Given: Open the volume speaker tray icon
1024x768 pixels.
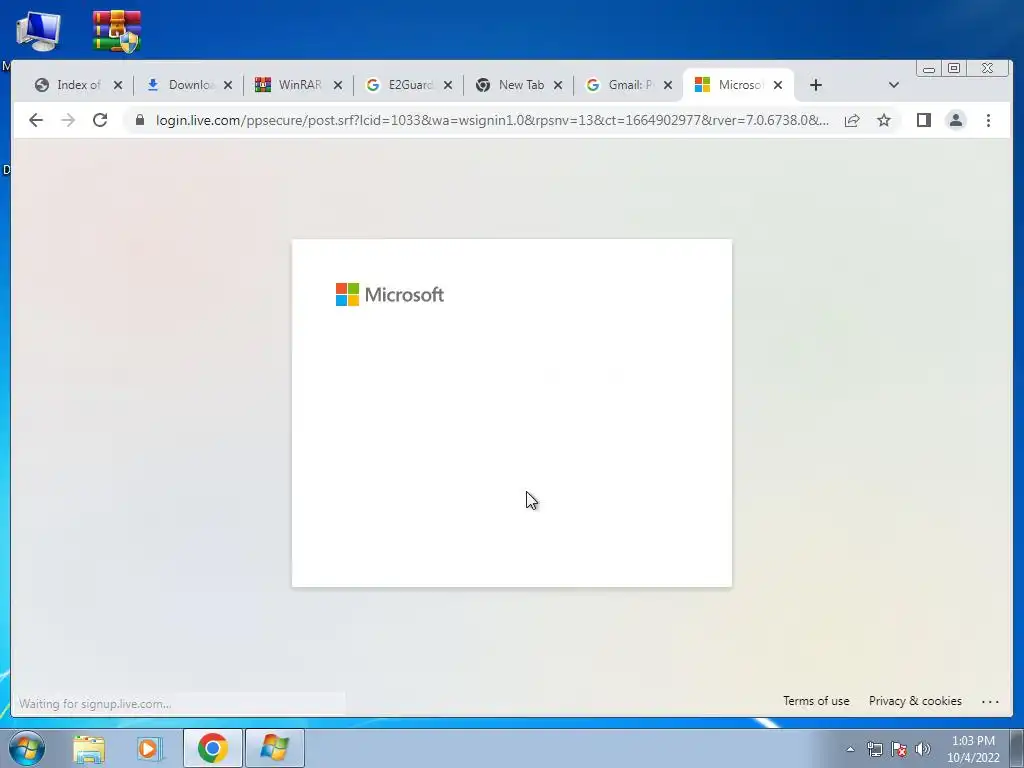Looking at the screenshot, I should pyautogui.click(x=923, y=749).
